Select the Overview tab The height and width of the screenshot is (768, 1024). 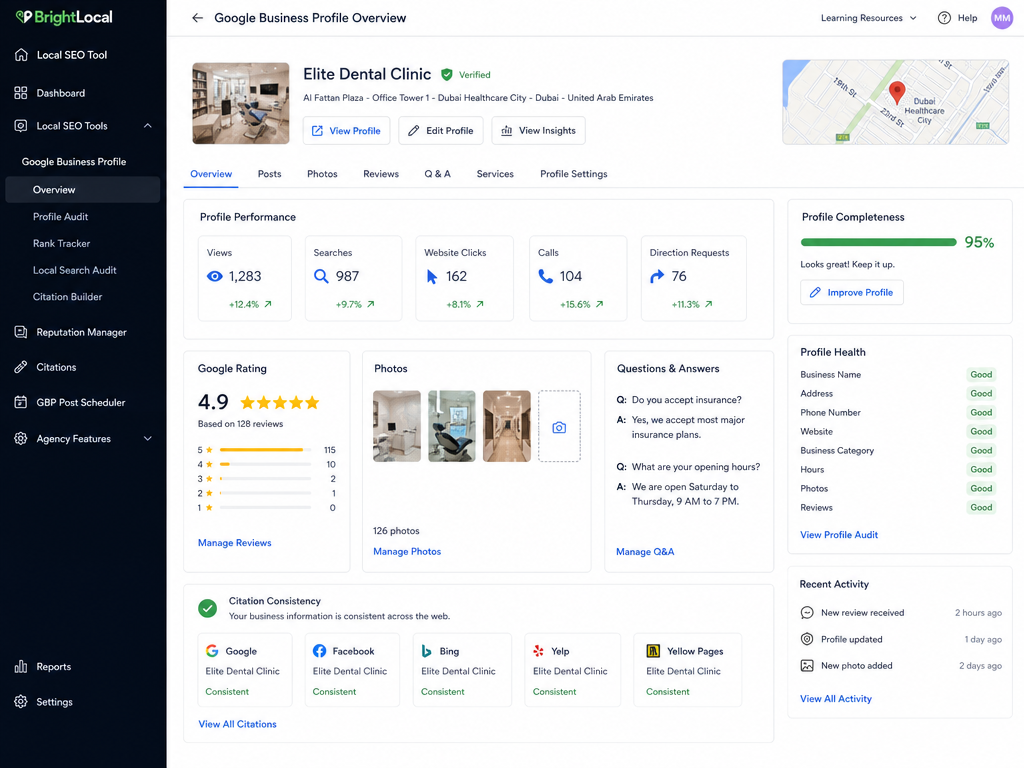tap(211, 174)
